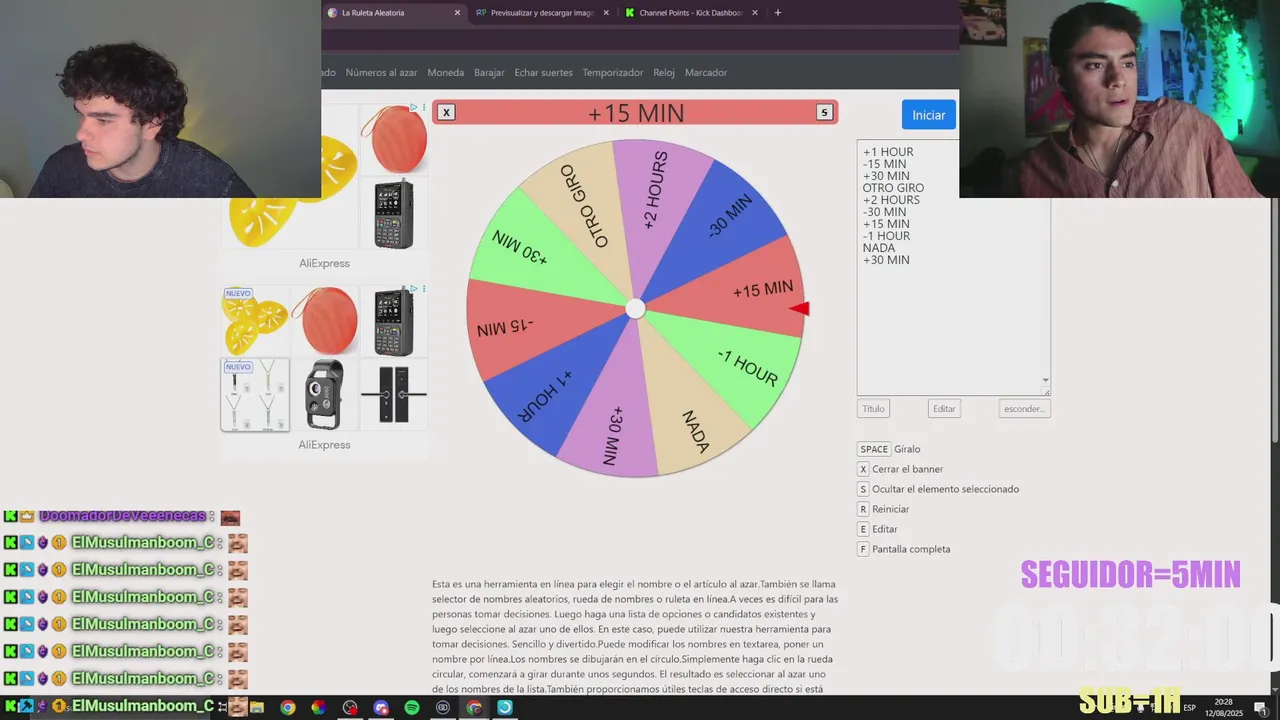Click the text area scroll-down arrow
The width and height of the screenshot is (1280, 720).
click(x=1045, y=380)
